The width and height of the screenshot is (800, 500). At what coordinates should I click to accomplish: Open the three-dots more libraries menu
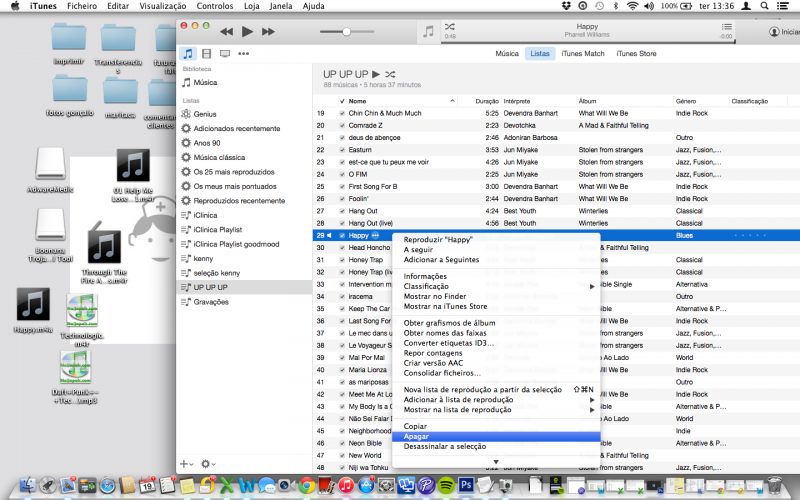[243, 54]
